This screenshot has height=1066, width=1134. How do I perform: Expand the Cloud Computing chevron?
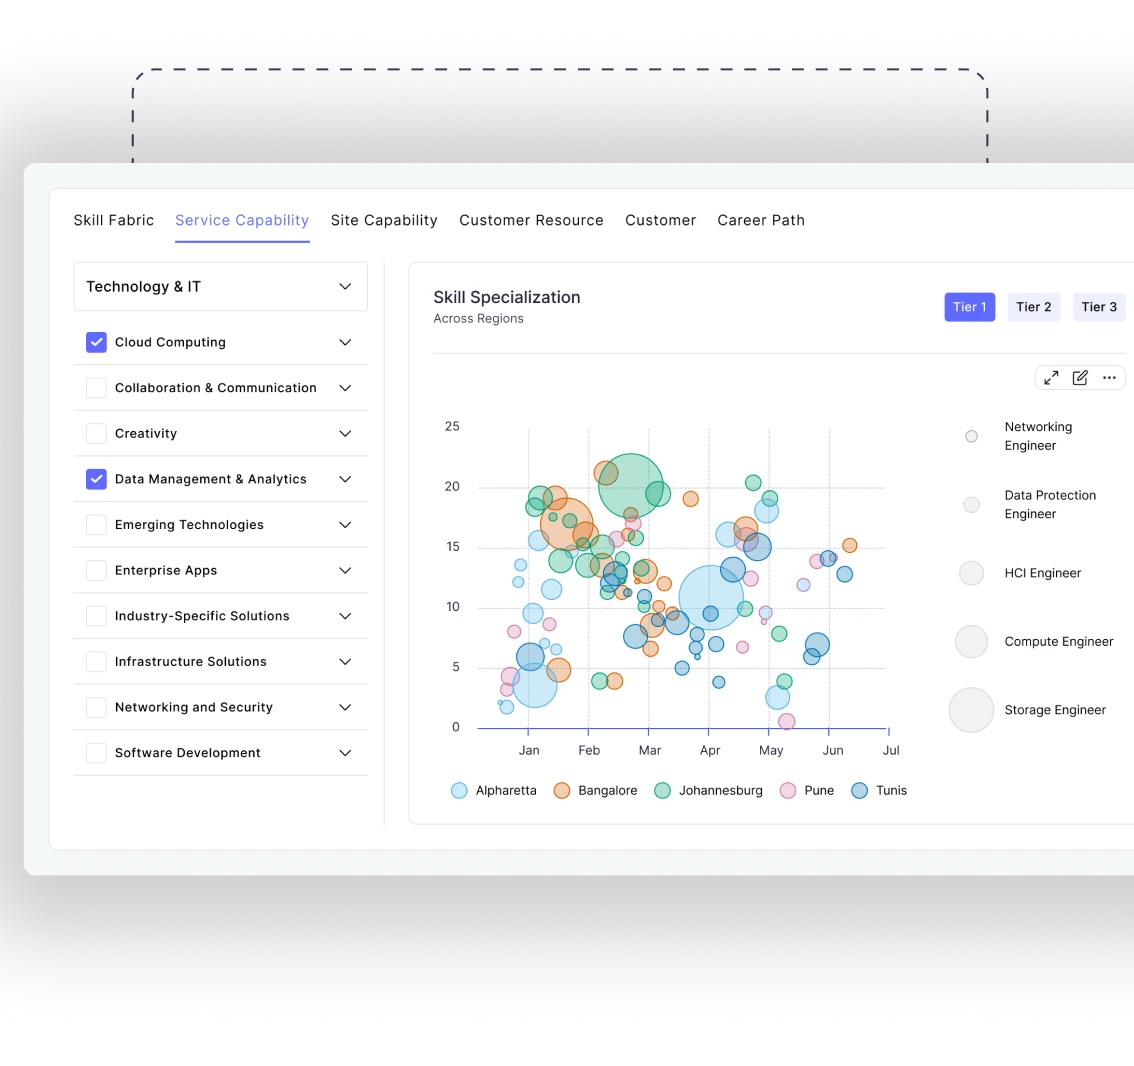345,342
